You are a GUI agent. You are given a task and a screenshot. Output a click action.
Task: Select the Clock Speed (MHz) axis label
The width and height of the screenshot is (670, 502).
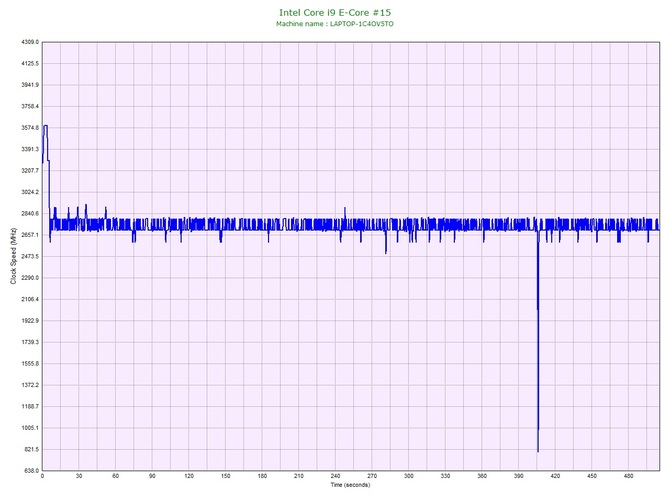pyautogui.click(x=13, y=257)
